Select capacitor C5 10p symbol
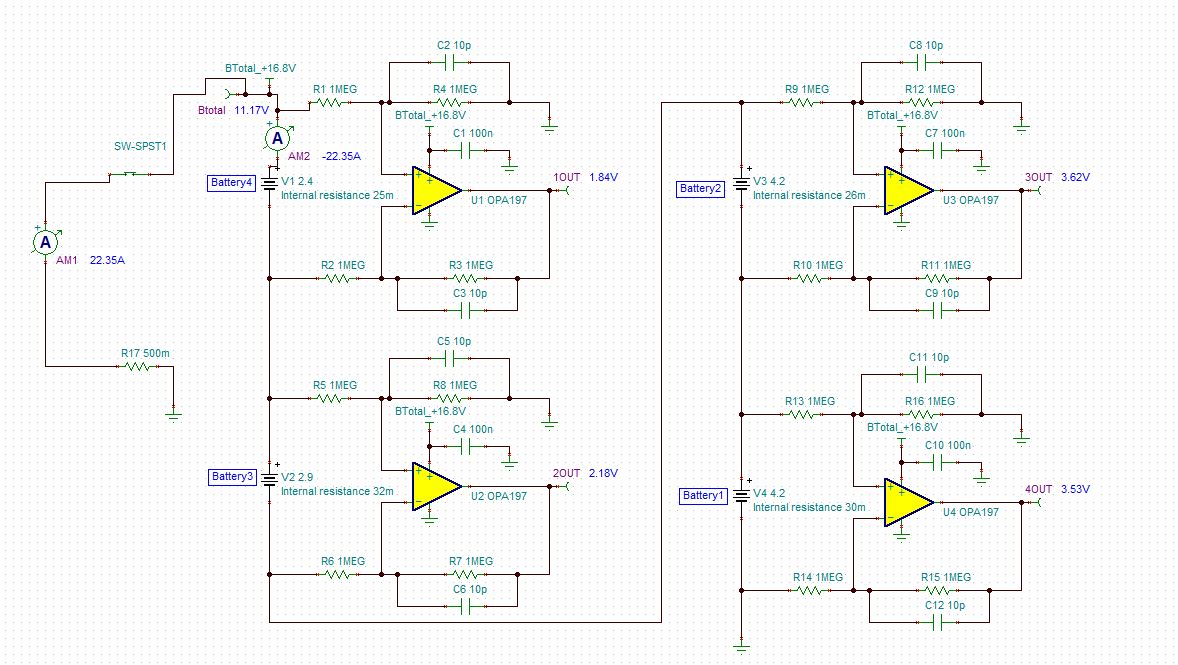This screenshot has width=1178, height=665. coord(450,358)
